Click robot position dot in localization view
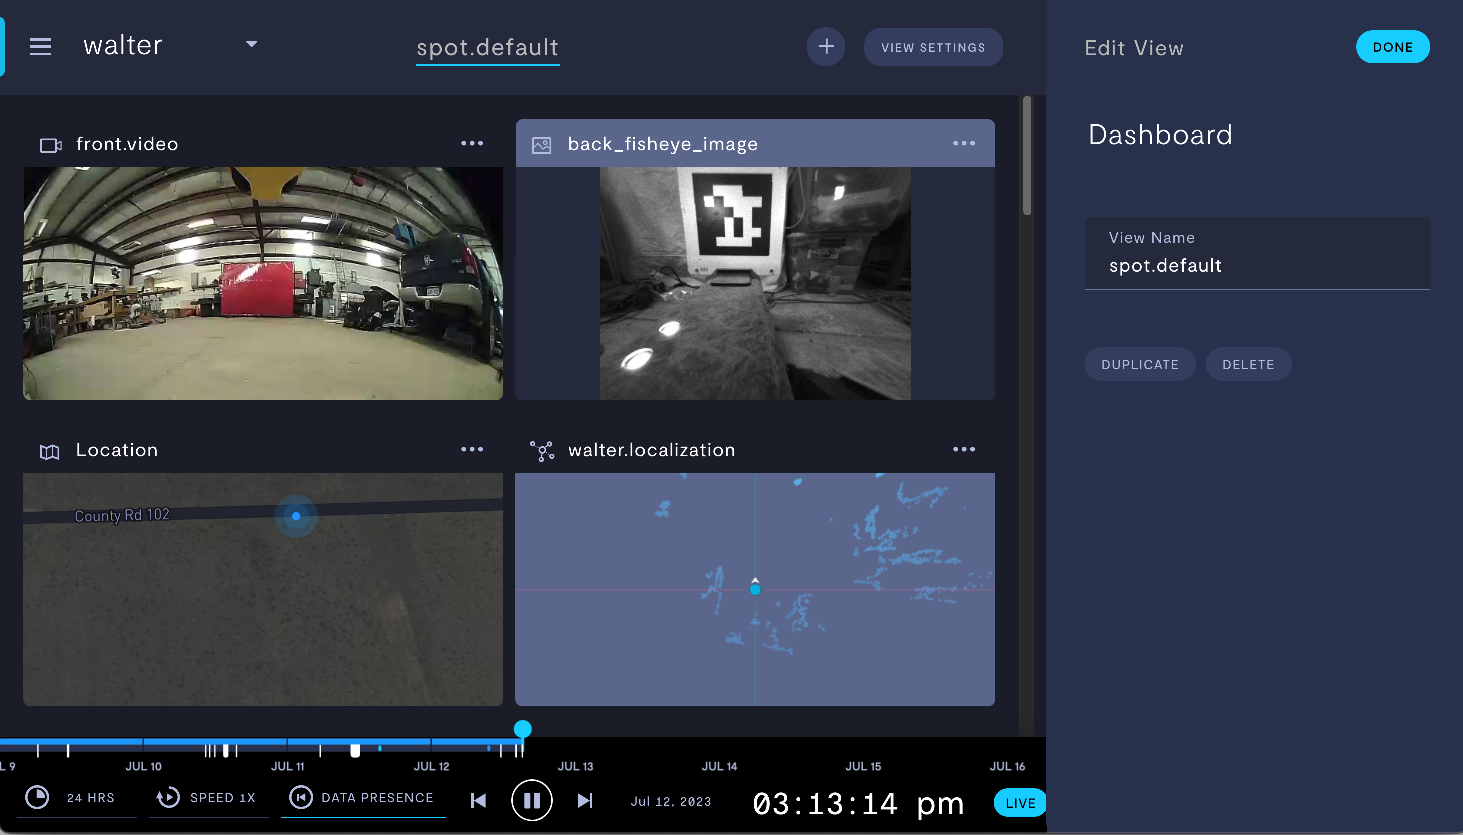 coord(755,589)
